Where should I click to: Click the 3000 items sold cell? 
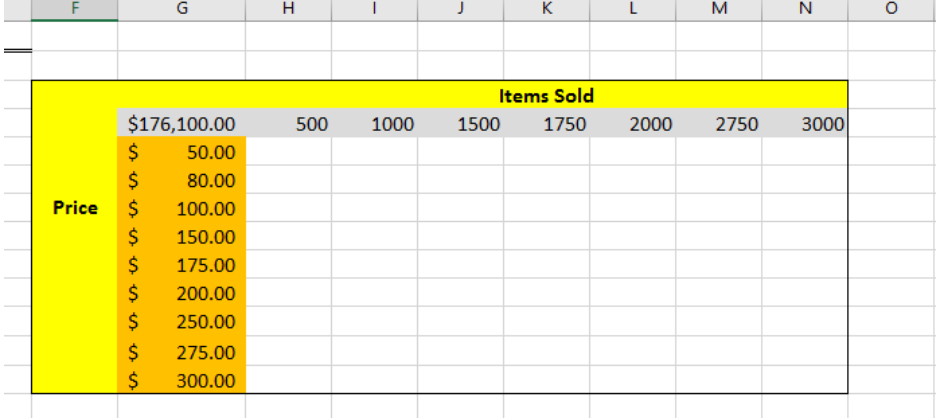point(805,124)
